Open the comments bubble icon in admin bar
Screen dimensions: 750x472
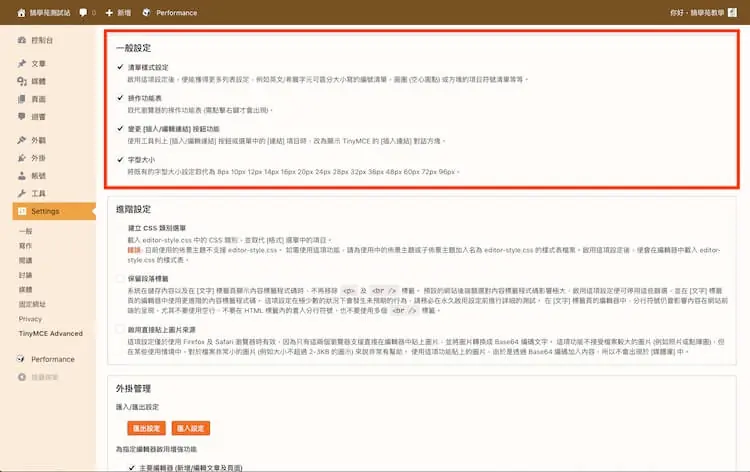pos(83,13)
